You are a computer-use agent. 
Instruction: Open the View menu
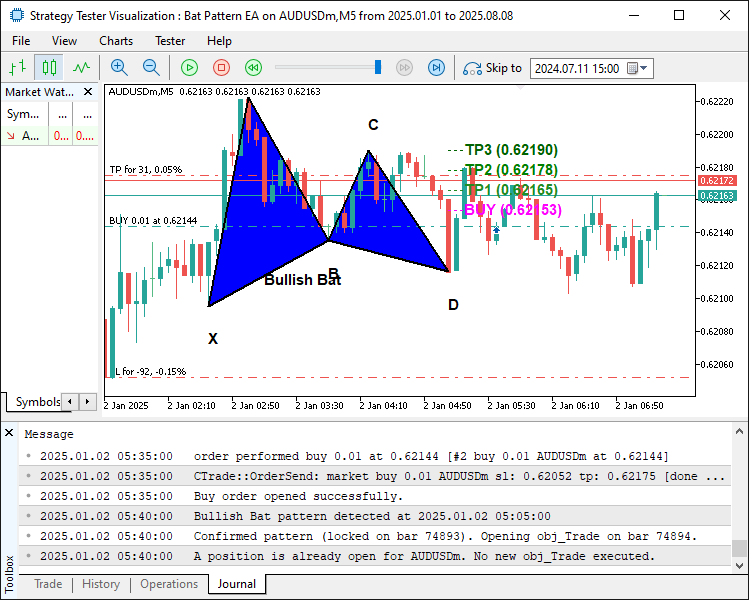pos(64,41)
